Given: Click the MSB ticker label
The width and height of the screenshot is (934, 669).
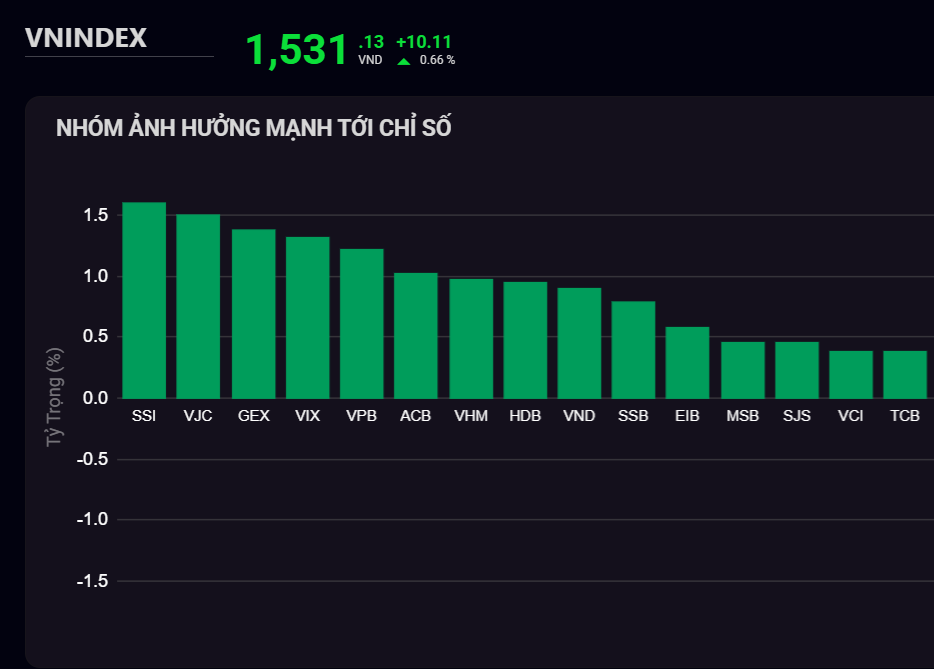Looking at the screenshot, I should click(743, 416).
